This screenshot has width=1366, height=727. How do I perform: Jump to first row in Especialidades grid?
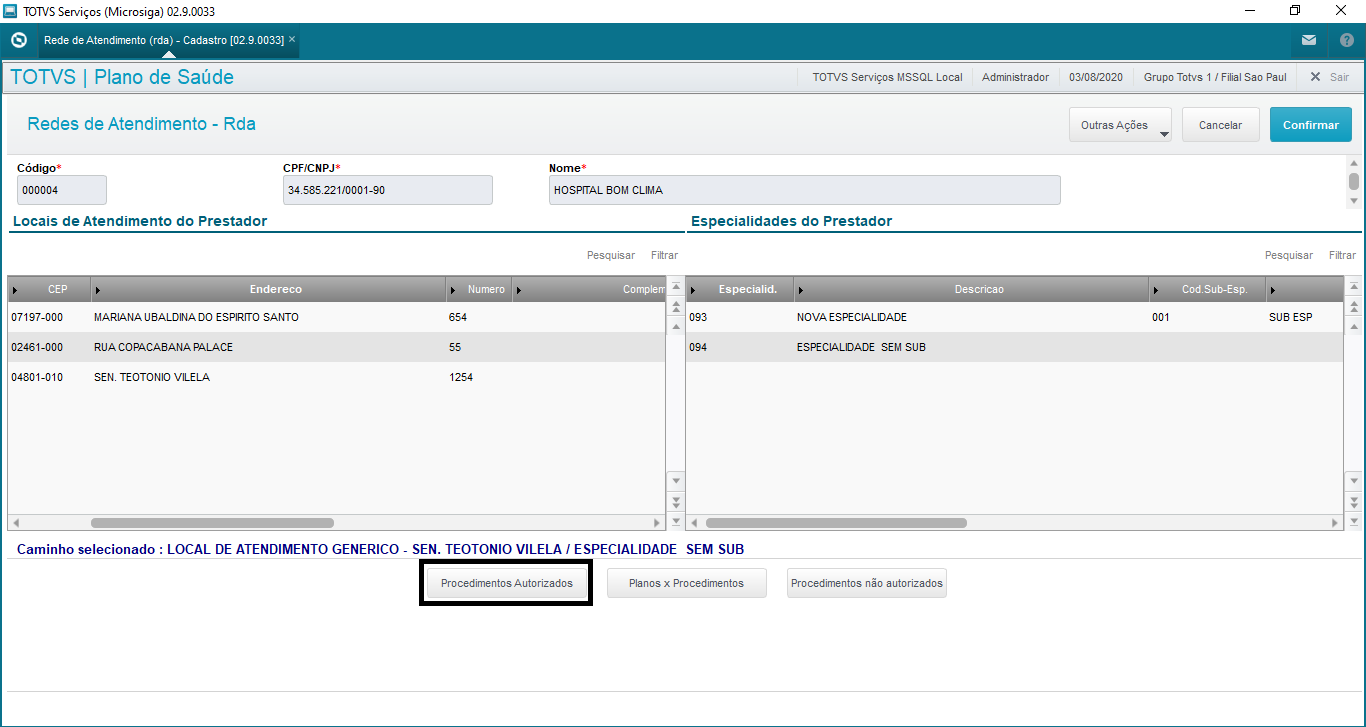1354,289
